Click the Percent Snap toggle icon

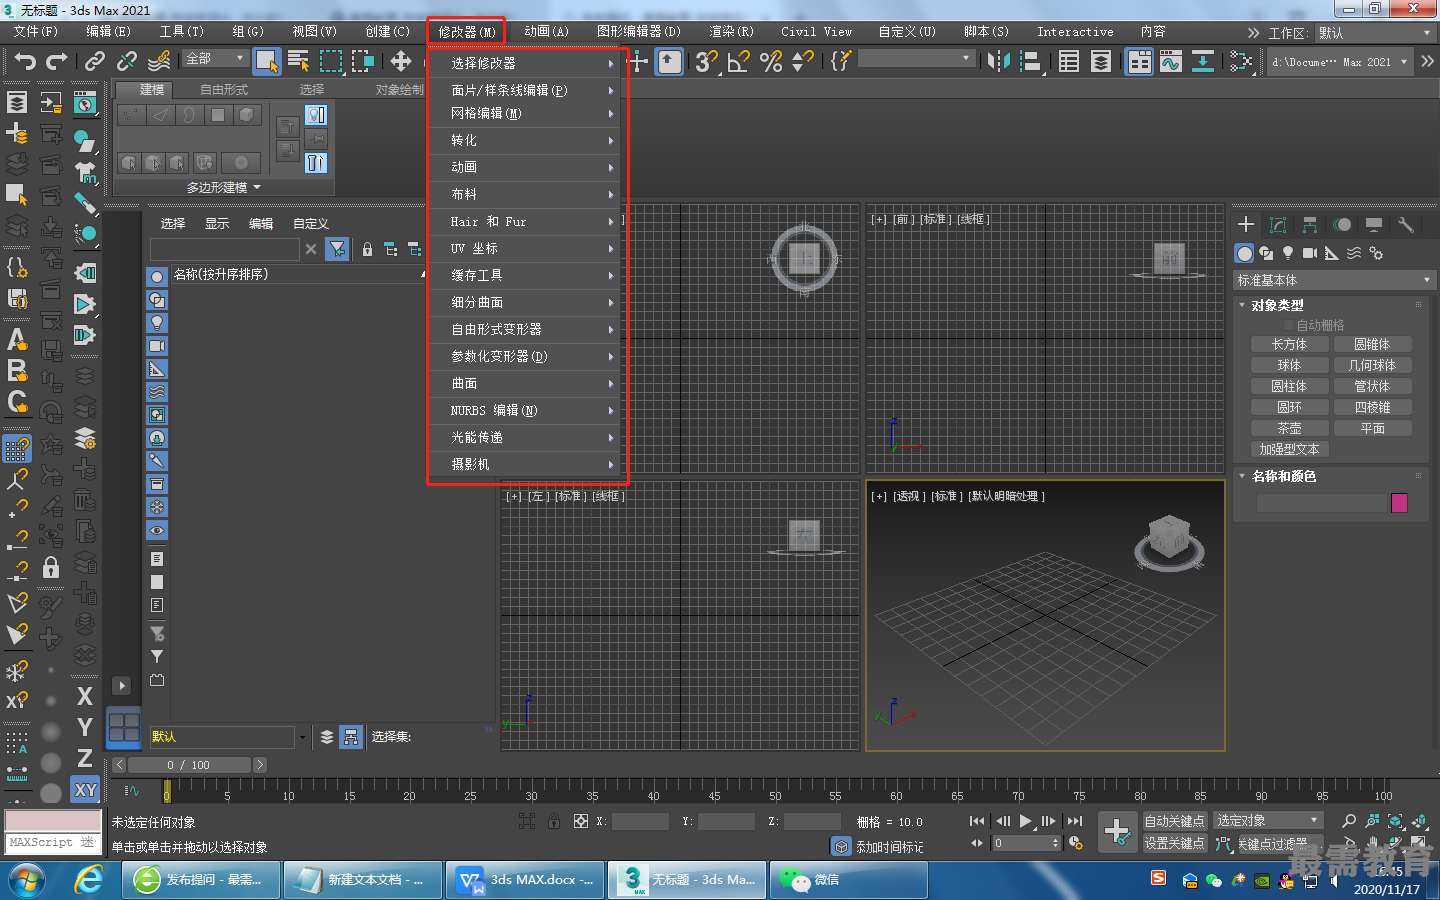771,62
